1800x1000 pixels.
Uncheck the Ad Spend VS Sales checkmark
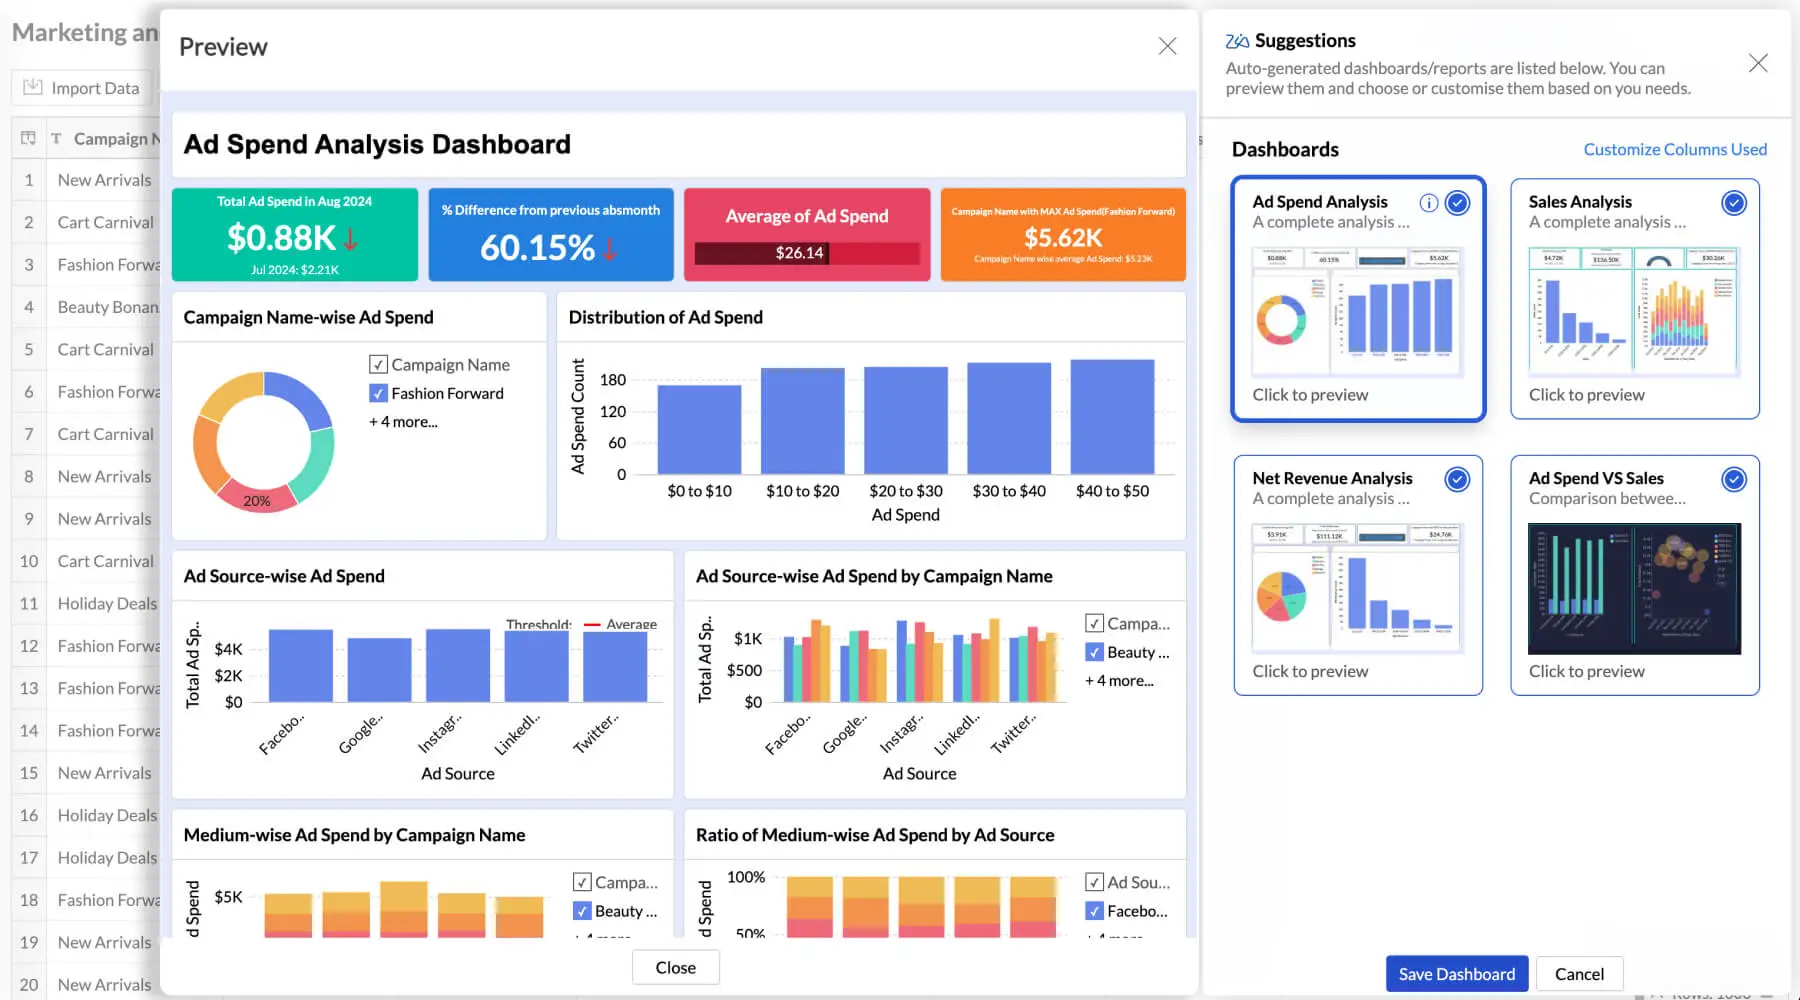[x=1734, y=480]
